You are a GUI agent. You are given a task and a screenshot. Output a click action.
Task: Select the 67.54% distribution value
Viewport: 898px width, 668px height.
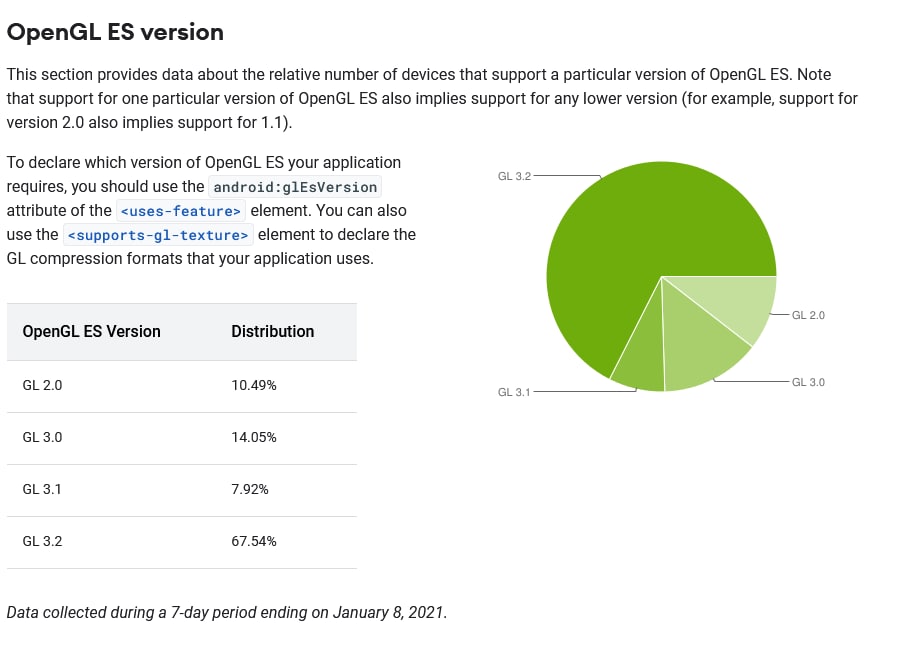[254, 541]
